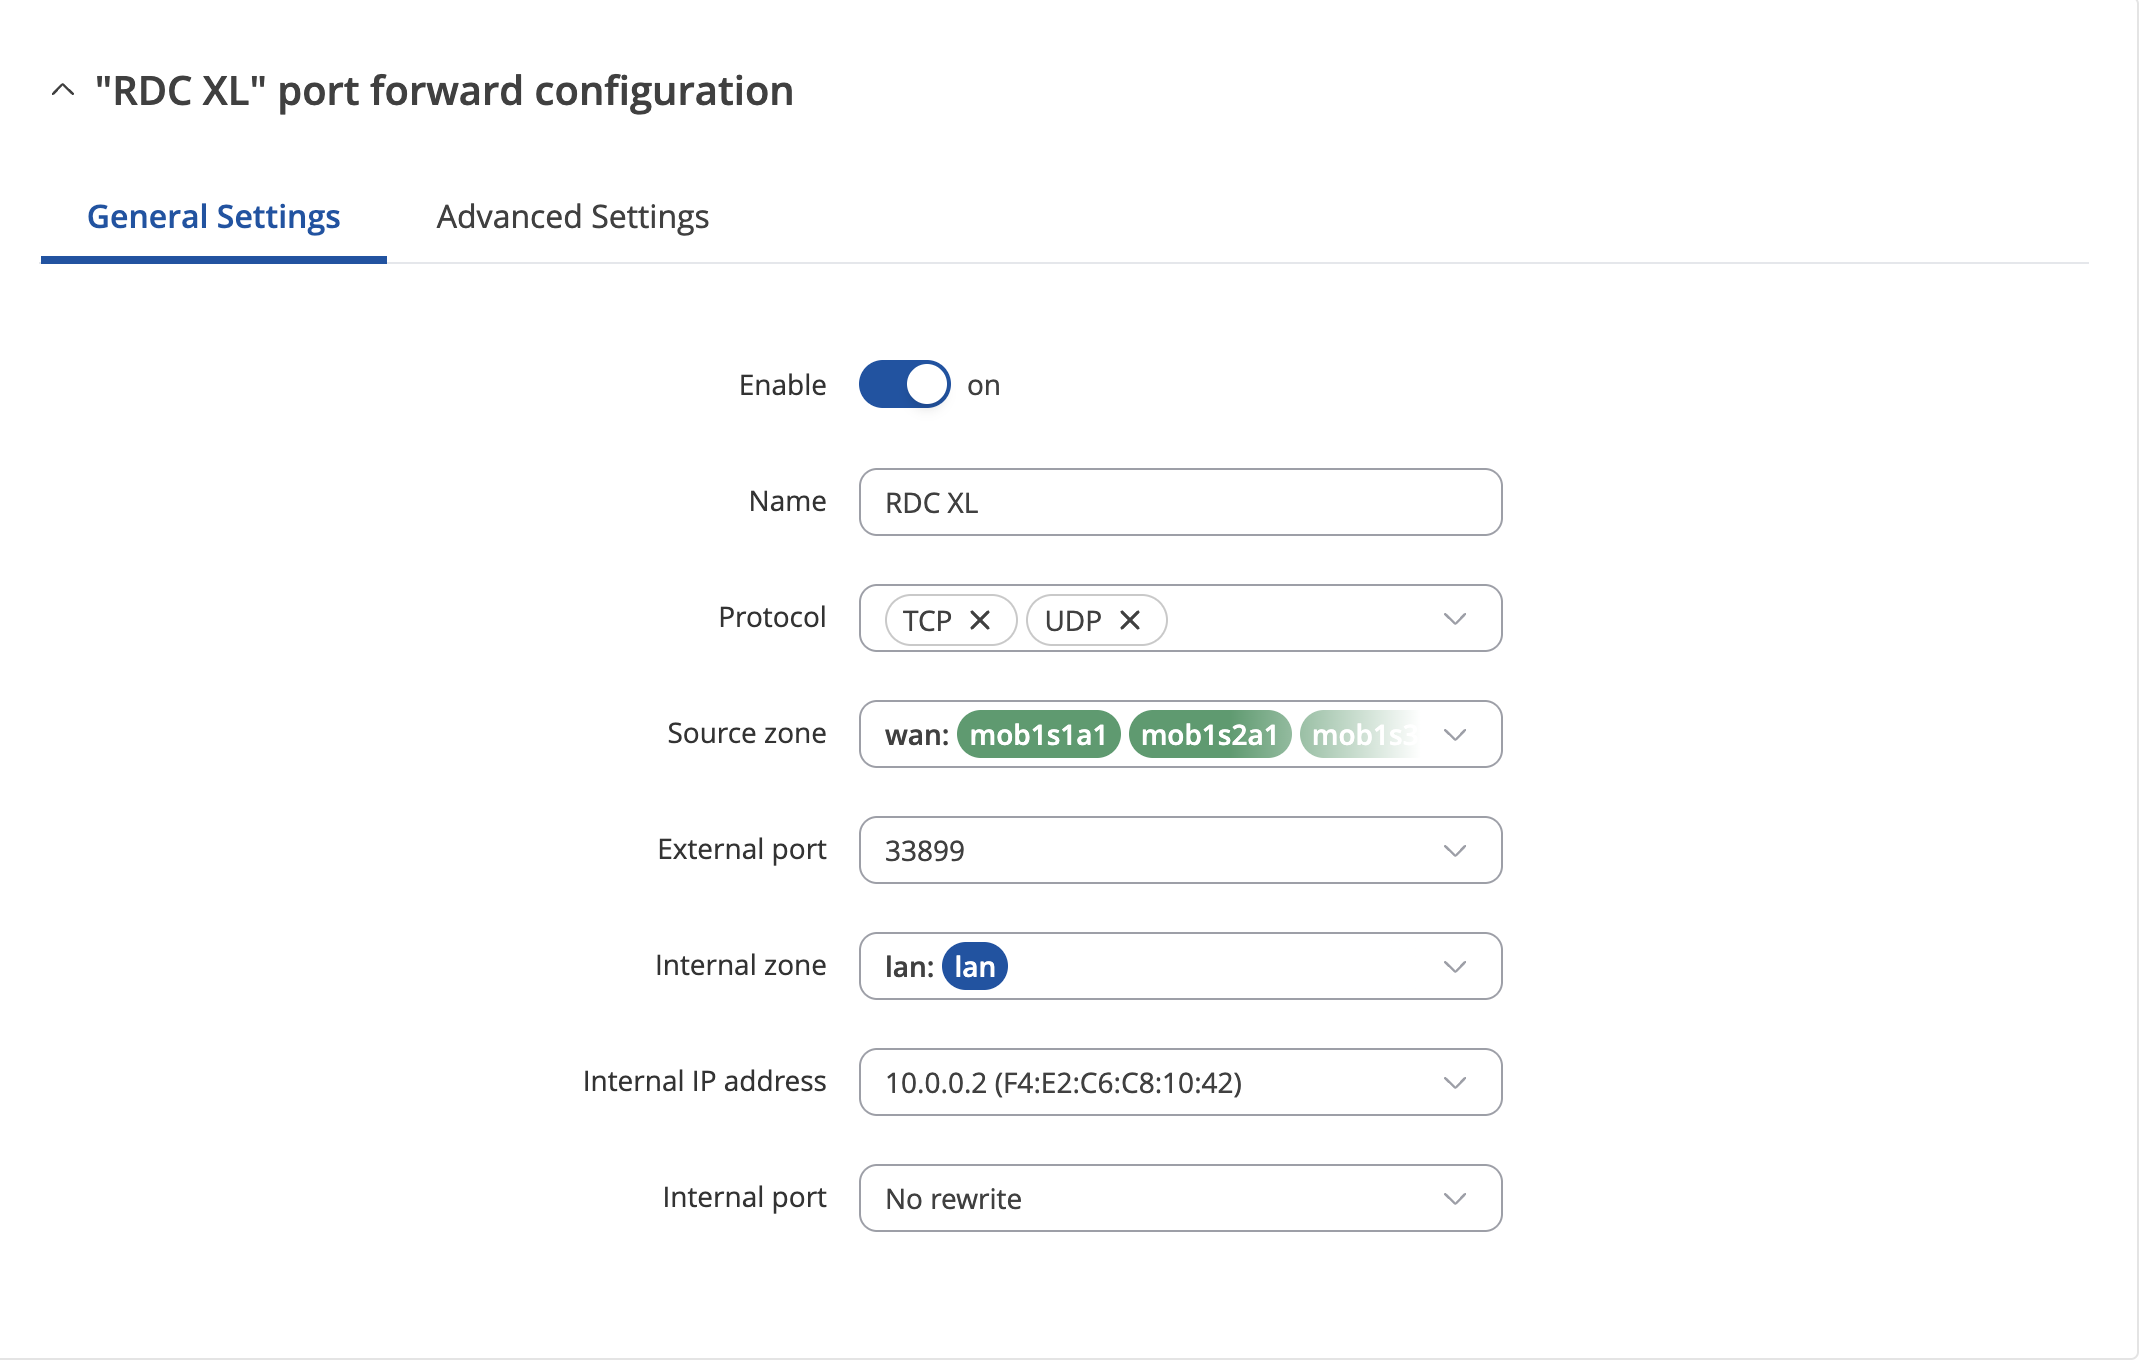Click the lan badge in Internal zone
This screenshot has width=2146, height=1368.
[x=975, y=967]
